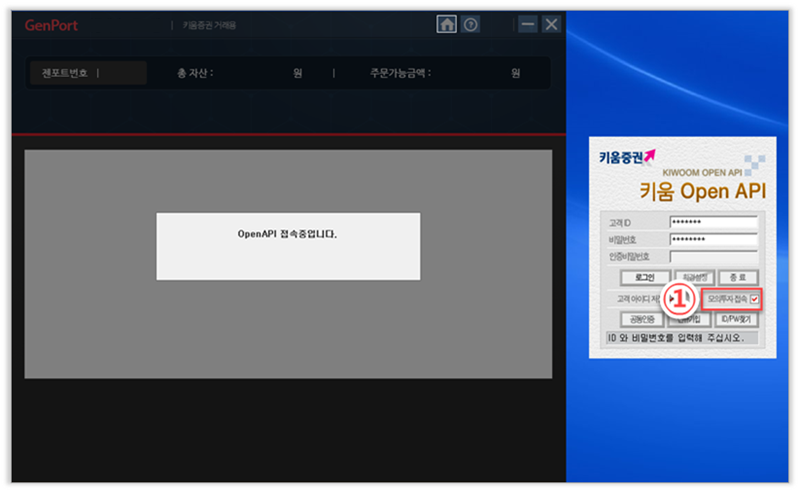Enable the 모의투자 접속 checkbox

pyautogui.click(x=754, y=299)
